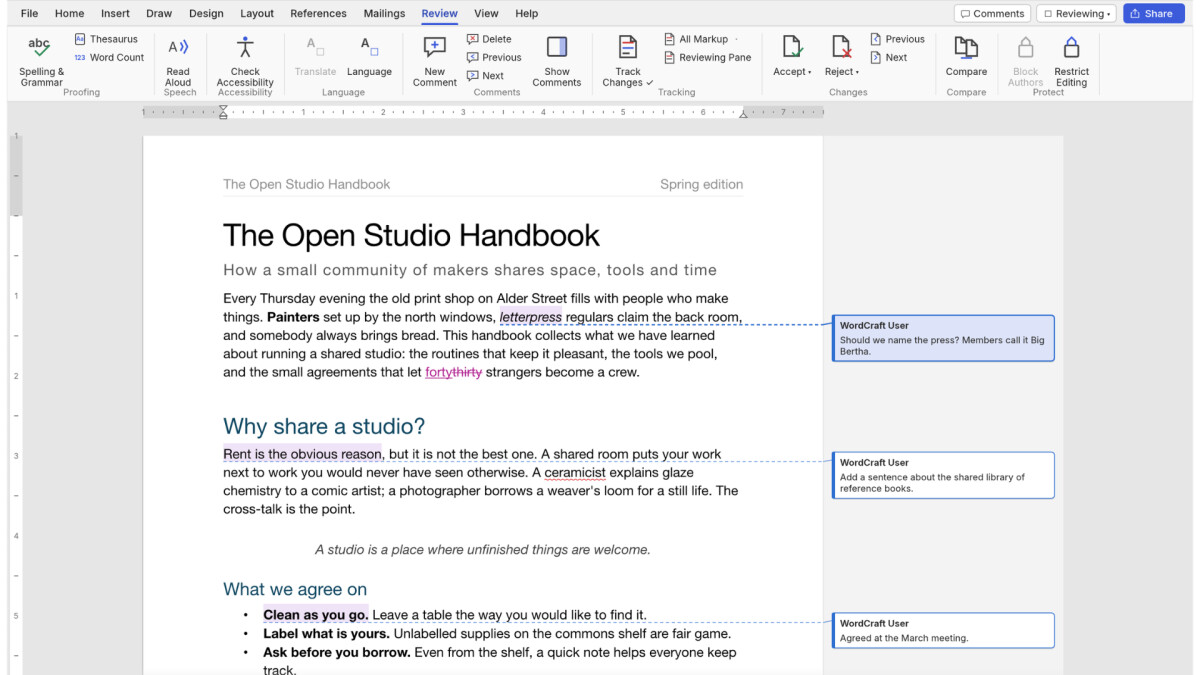1200x675 pixels.
Task: Open Restrict Editing options
Action: coord(1071,61)
